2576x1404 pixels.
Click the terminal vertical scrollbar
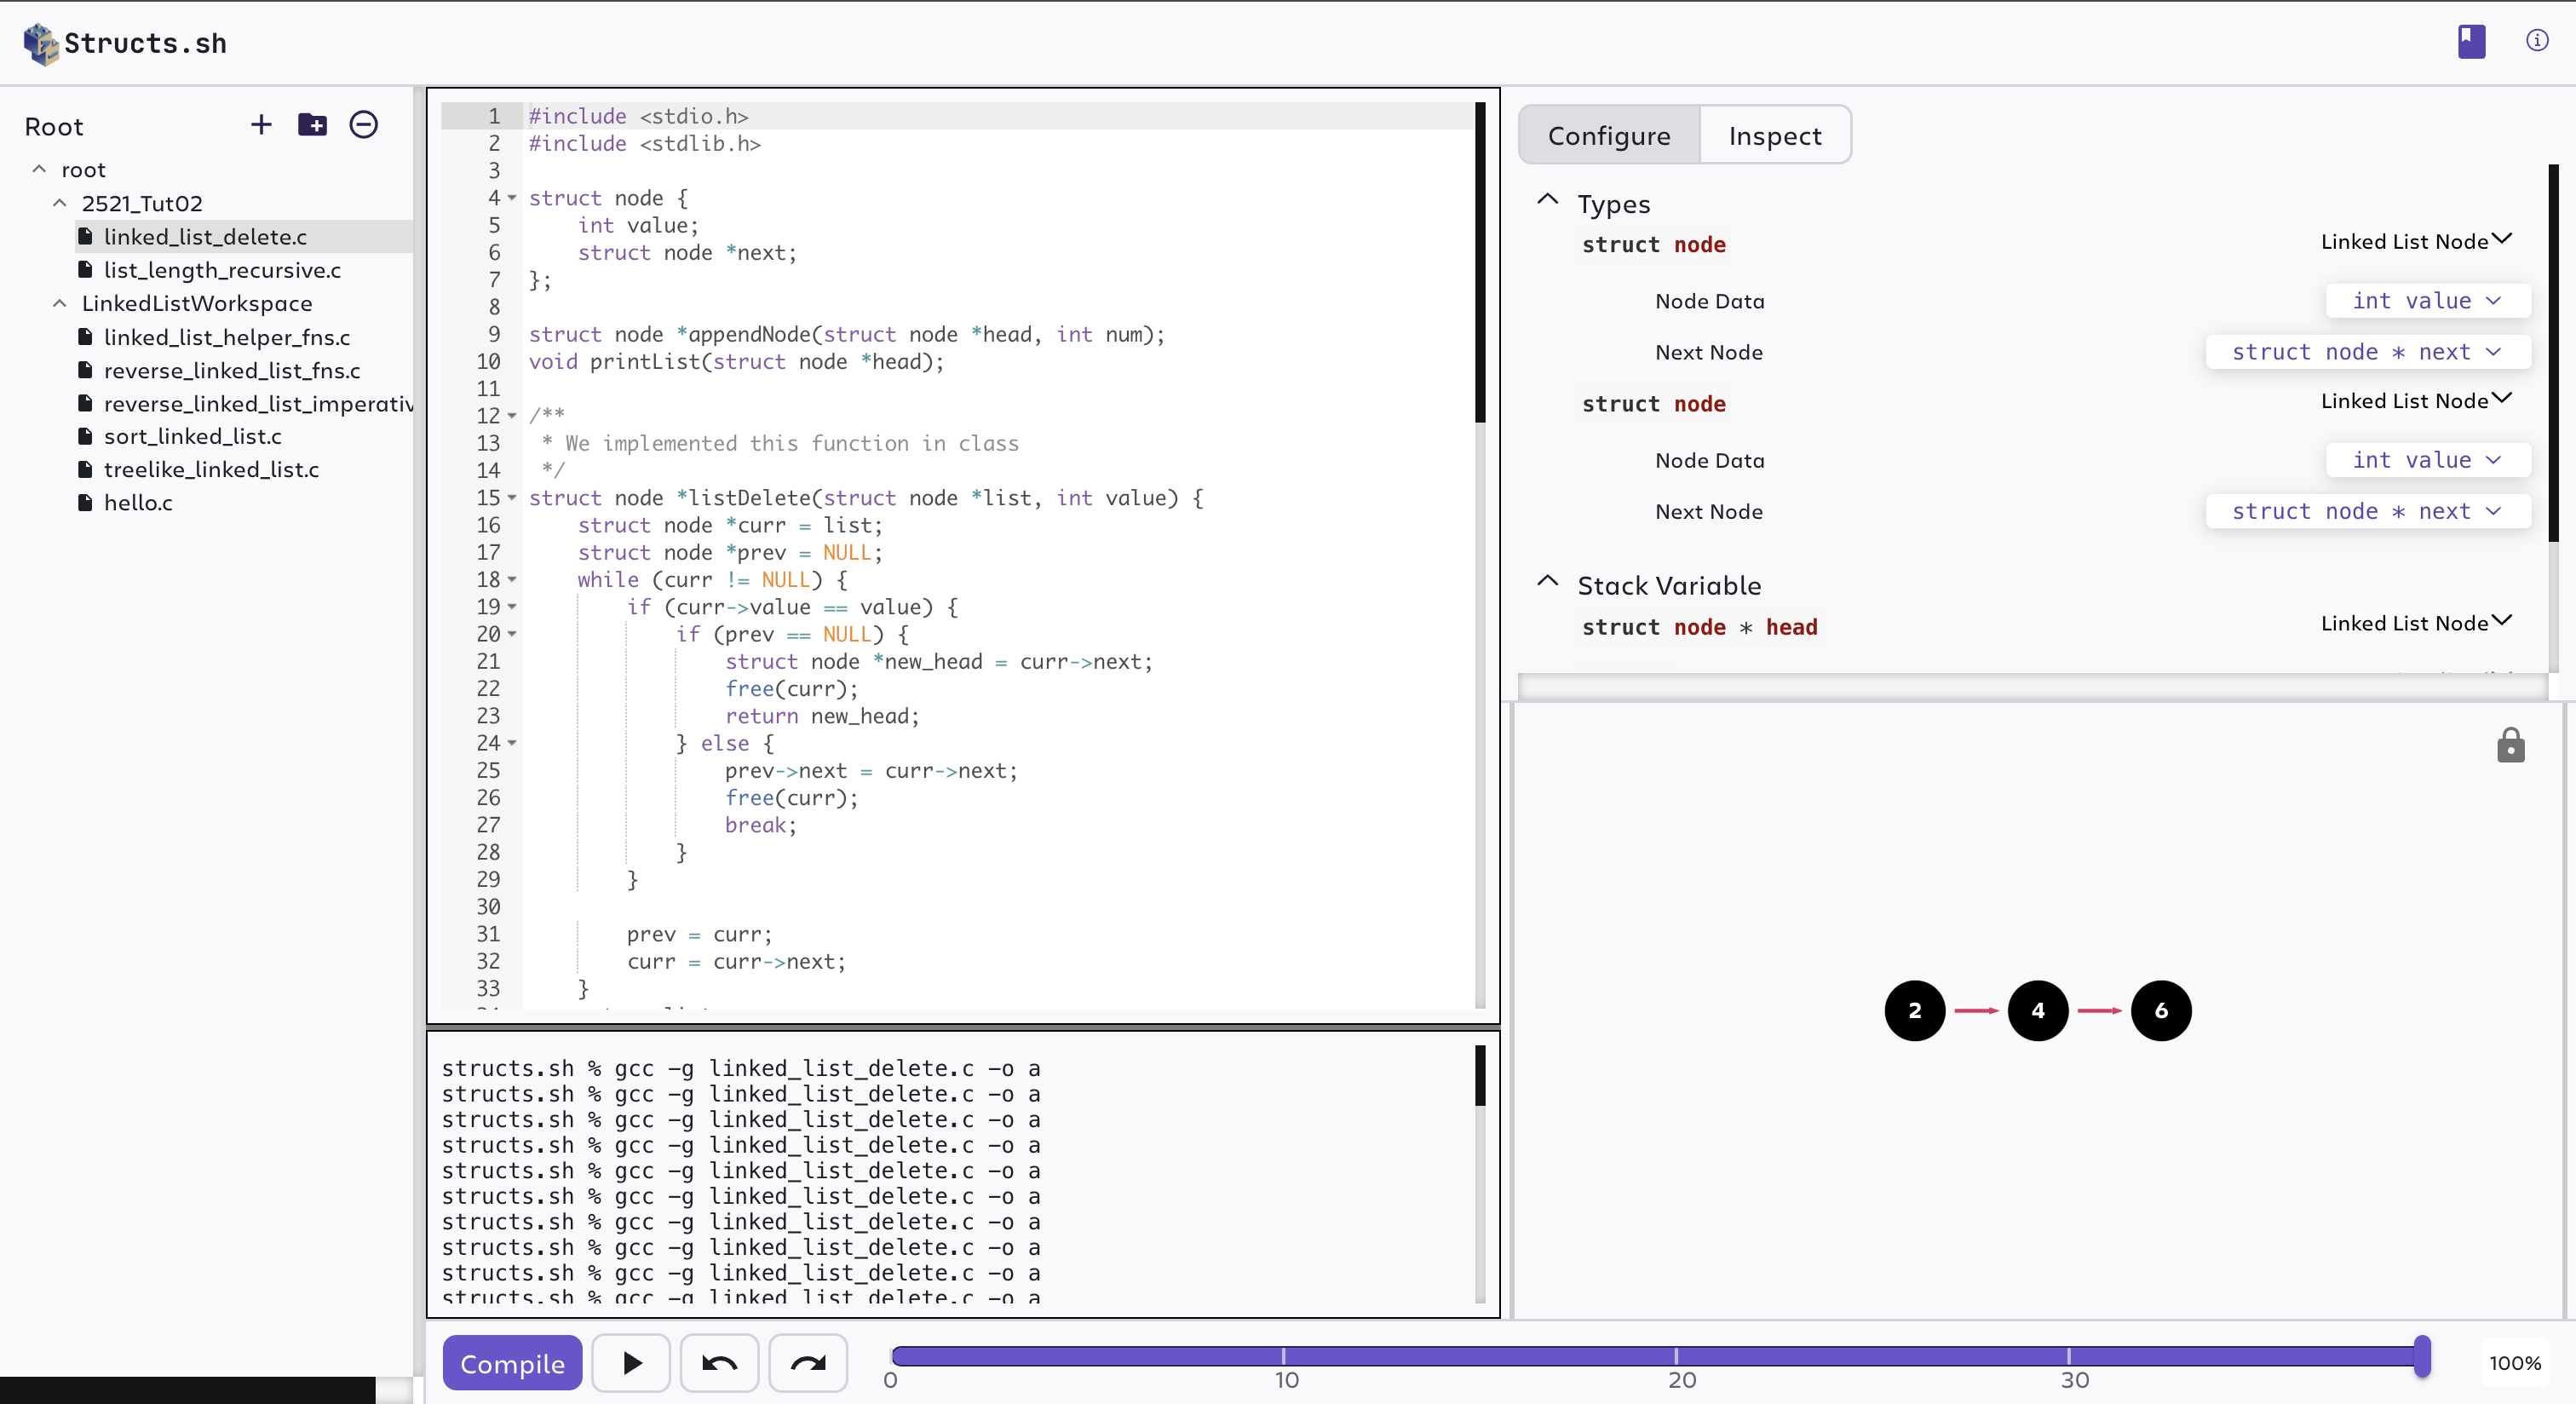(x=1480, y=1075)
